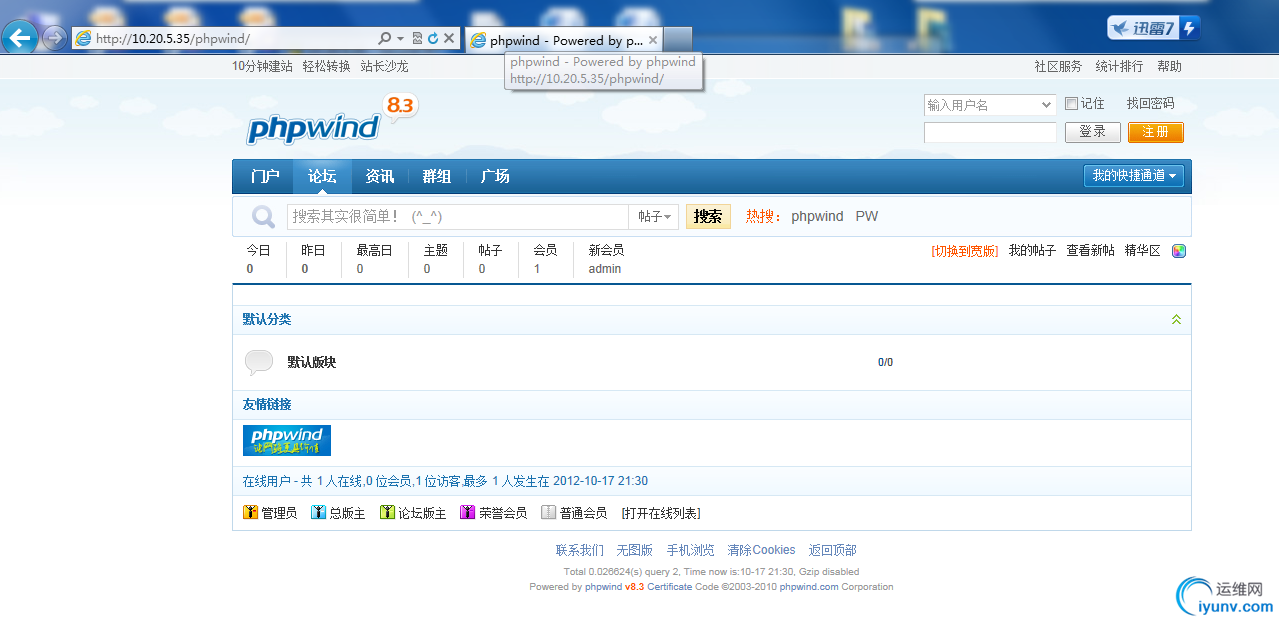Click the forum search magnifier icon
The height and width of the screenshot is (623, 1279).
pos(263,217)
